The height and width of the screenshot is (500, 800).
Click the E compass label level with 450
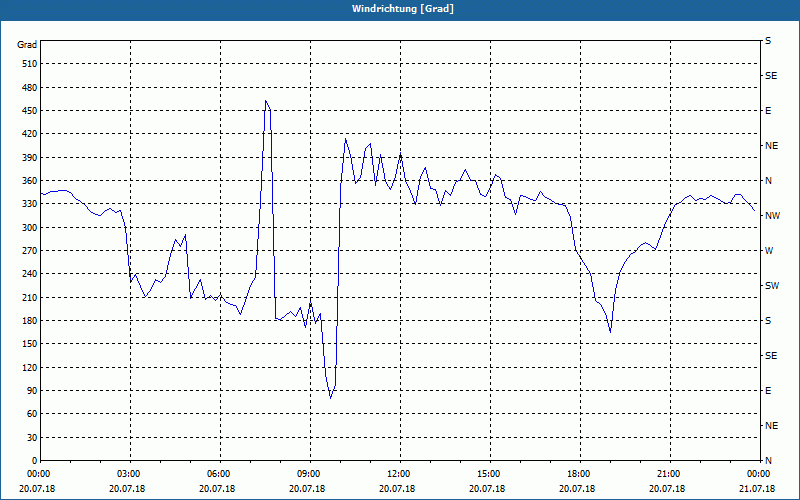(768, 111)
